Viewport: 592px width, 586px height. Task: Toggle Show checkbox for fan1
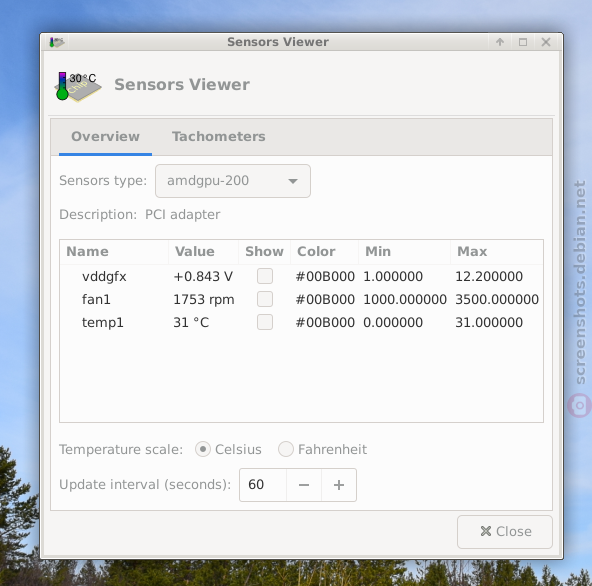pyautogui.click(x=265, y=299)
